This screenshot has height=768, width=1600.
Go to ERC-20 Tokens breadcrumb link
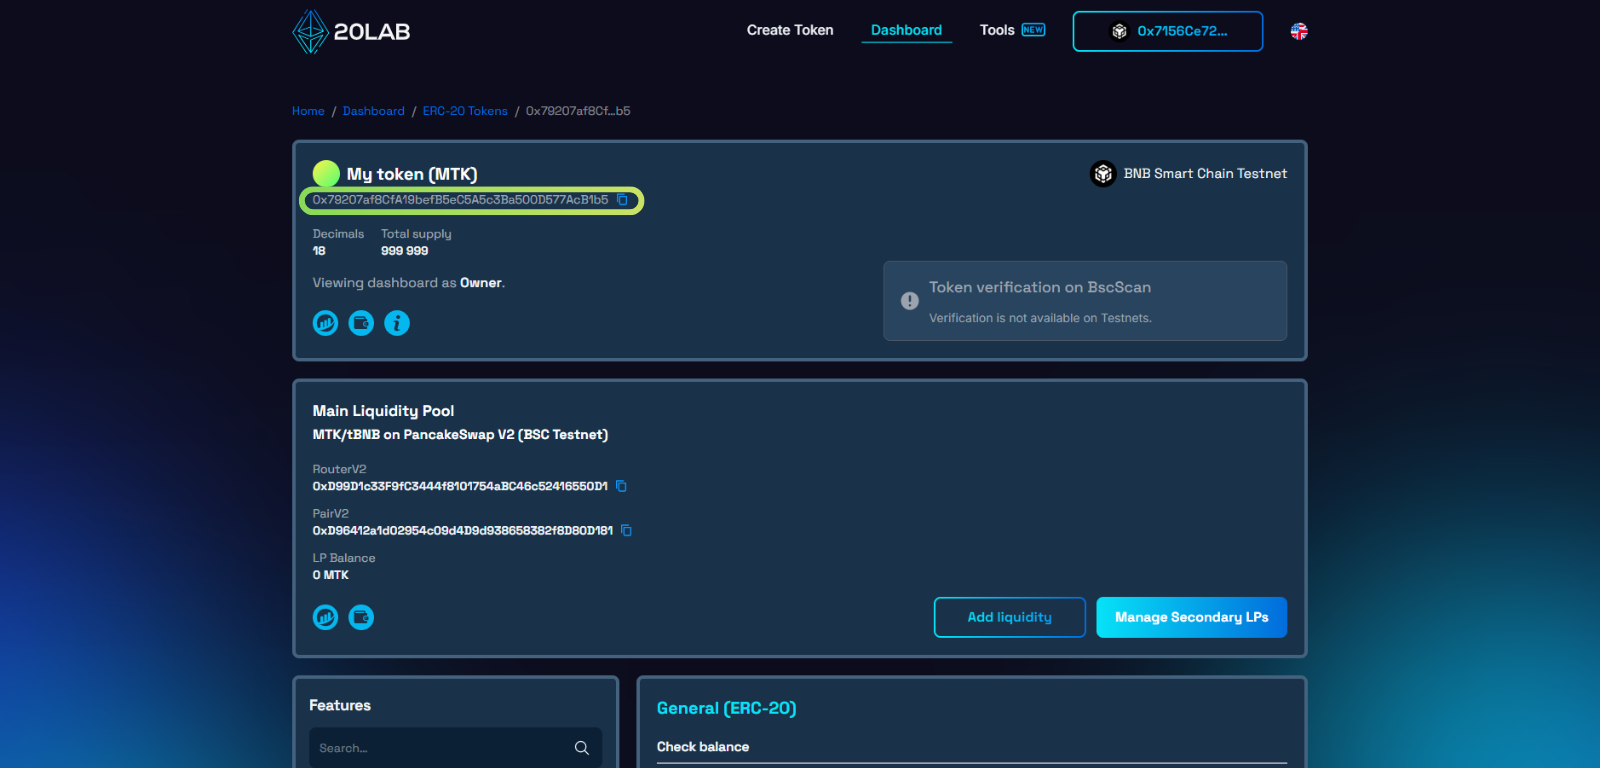[465, 111]
